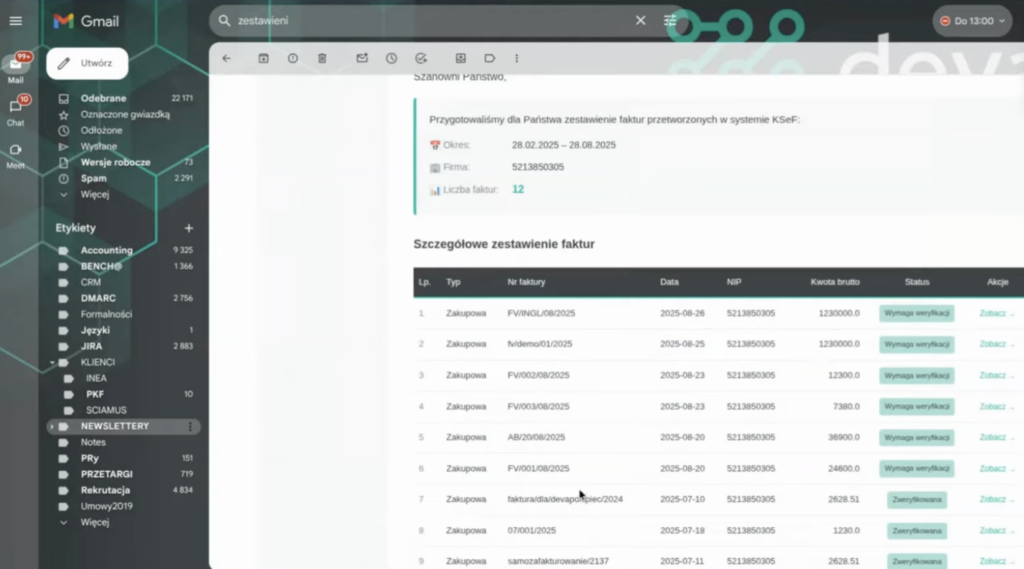1024x569 pixels.
Task: Click the Utwórz compose button
Action: 87,63
